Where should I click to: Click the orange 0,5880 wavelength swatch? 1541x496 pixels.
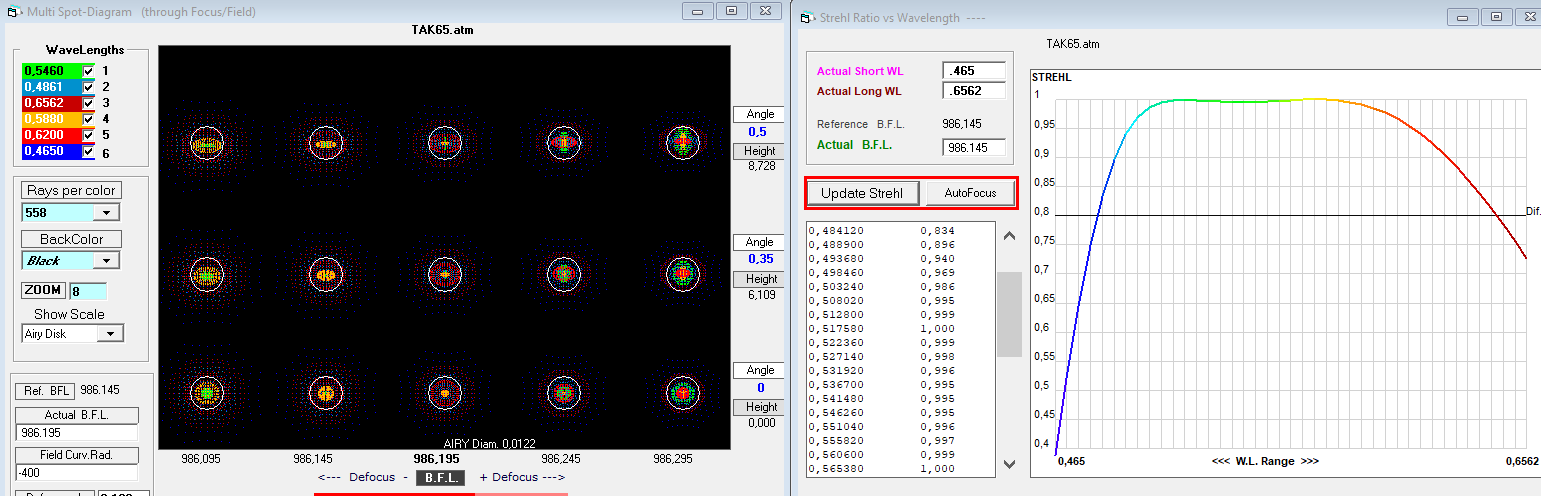pyautogui.click(x=52, y=119)
